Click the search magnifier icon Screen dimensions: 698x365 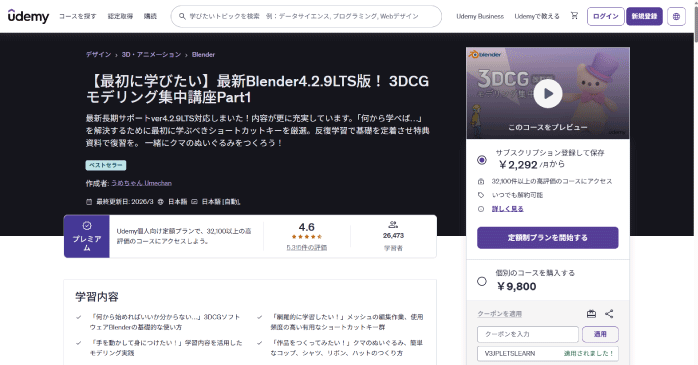click(182, 16)
